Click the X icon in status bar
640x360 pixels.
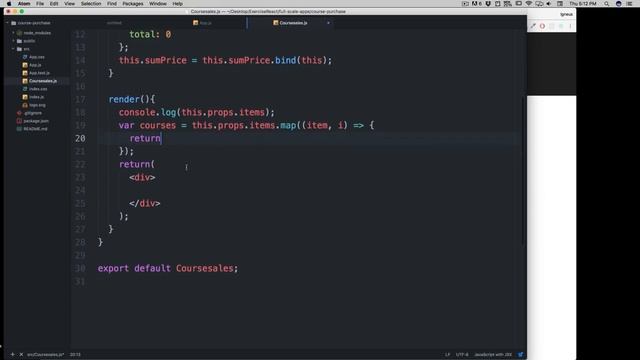click(21, 354)
